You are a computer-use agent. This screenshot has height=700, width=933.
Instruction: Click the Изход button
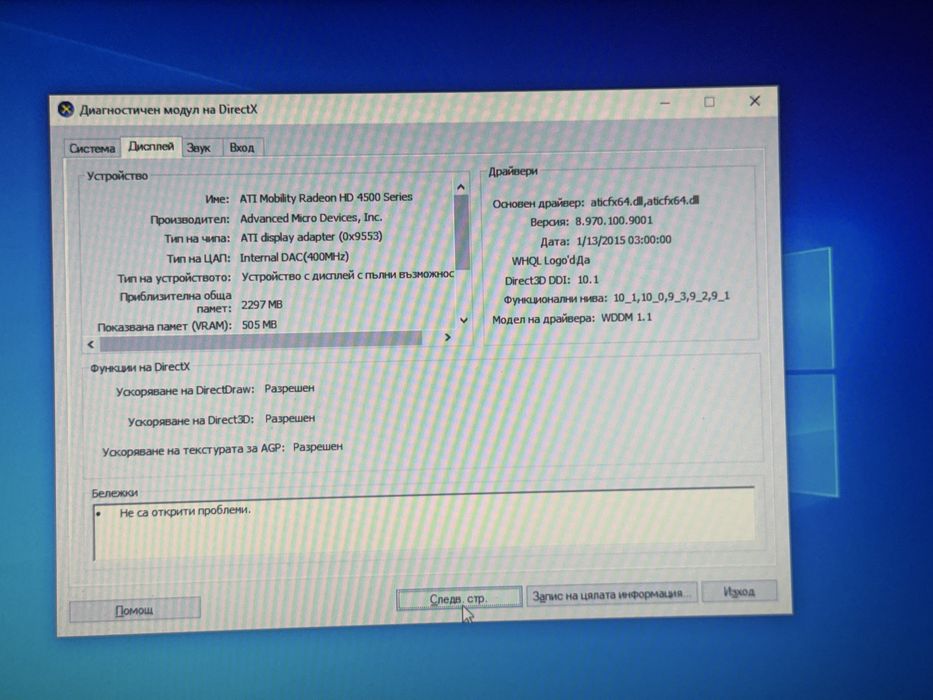(740, 591)
